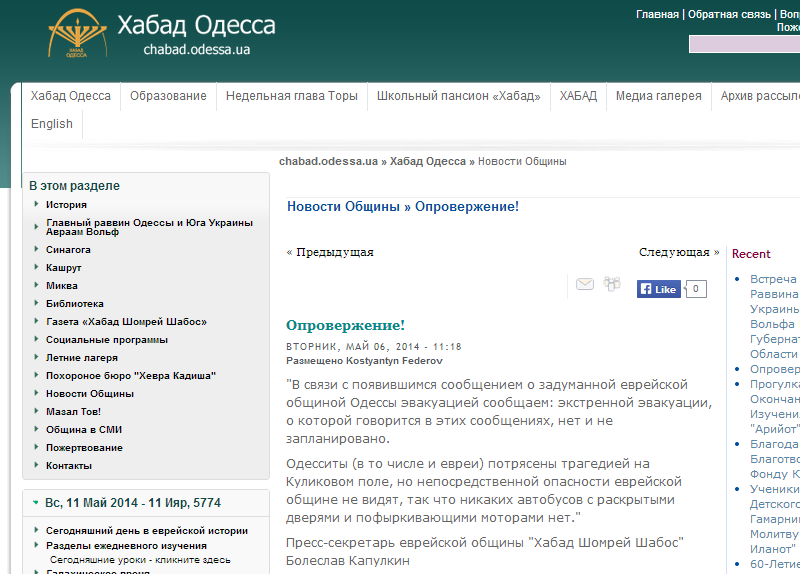The image size is (800, 574).
Task: Click the Chabad Odessa menorah logo
Action: click(78, 33)
